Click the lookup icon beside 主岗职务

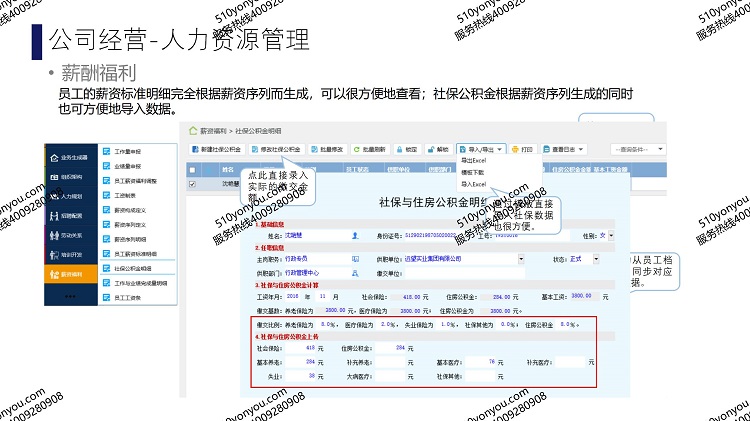pos(355,259)
